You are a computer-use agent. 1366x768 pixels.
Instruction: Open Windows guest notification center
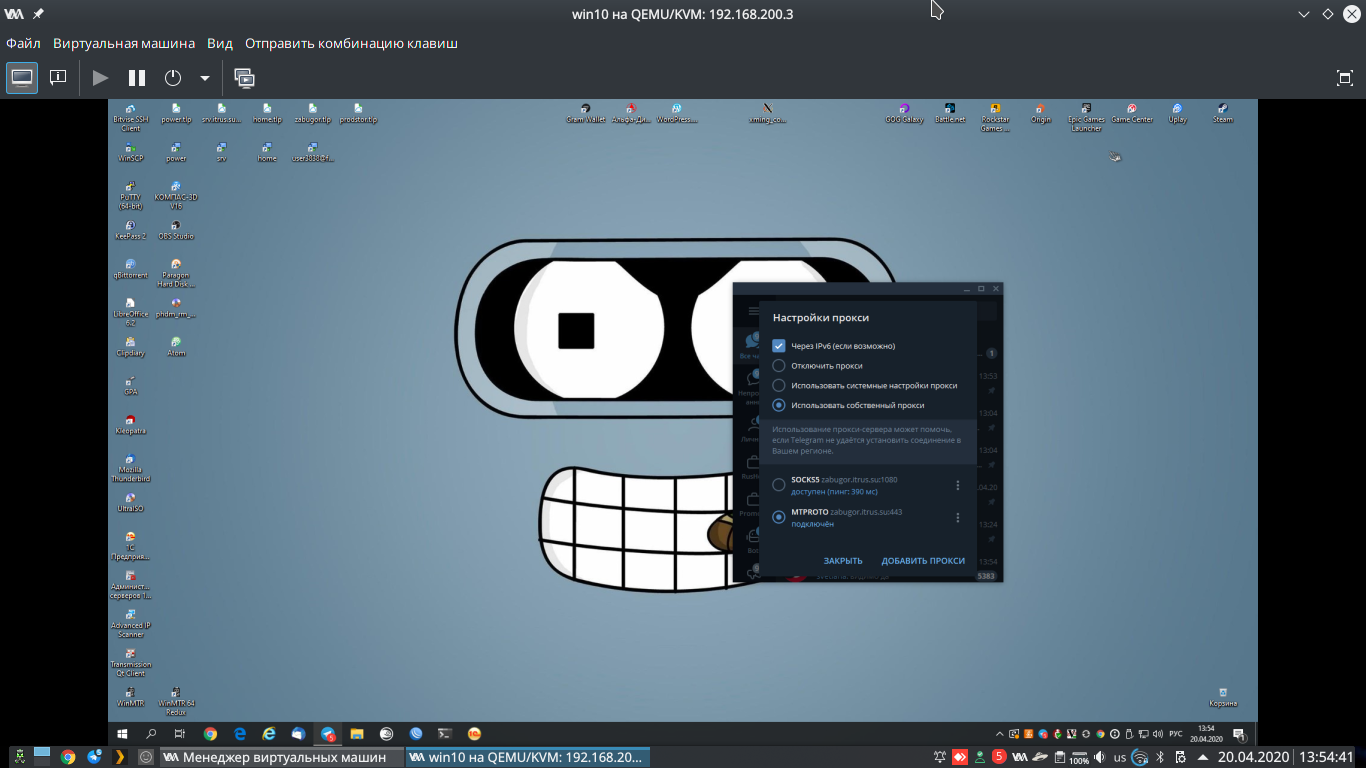coord(1239,733)
